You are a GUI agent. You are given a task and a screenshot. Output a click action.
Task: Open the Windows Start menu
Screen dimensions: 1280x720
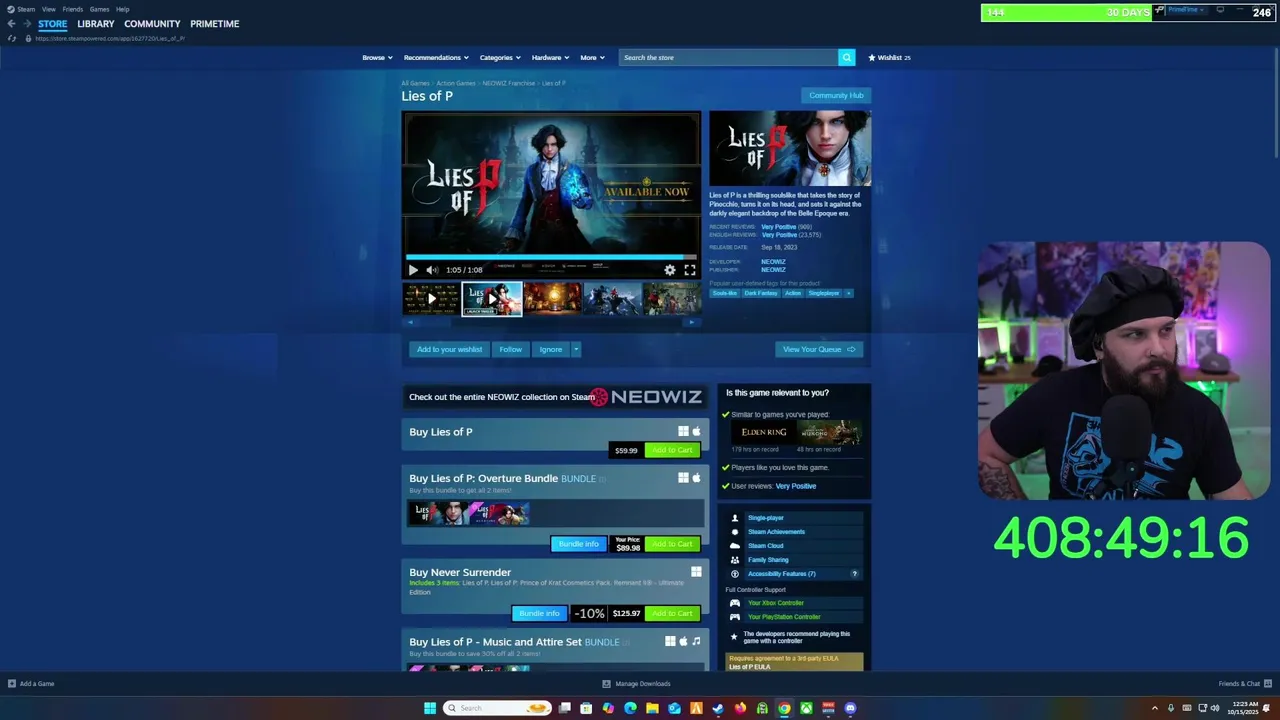430,708
